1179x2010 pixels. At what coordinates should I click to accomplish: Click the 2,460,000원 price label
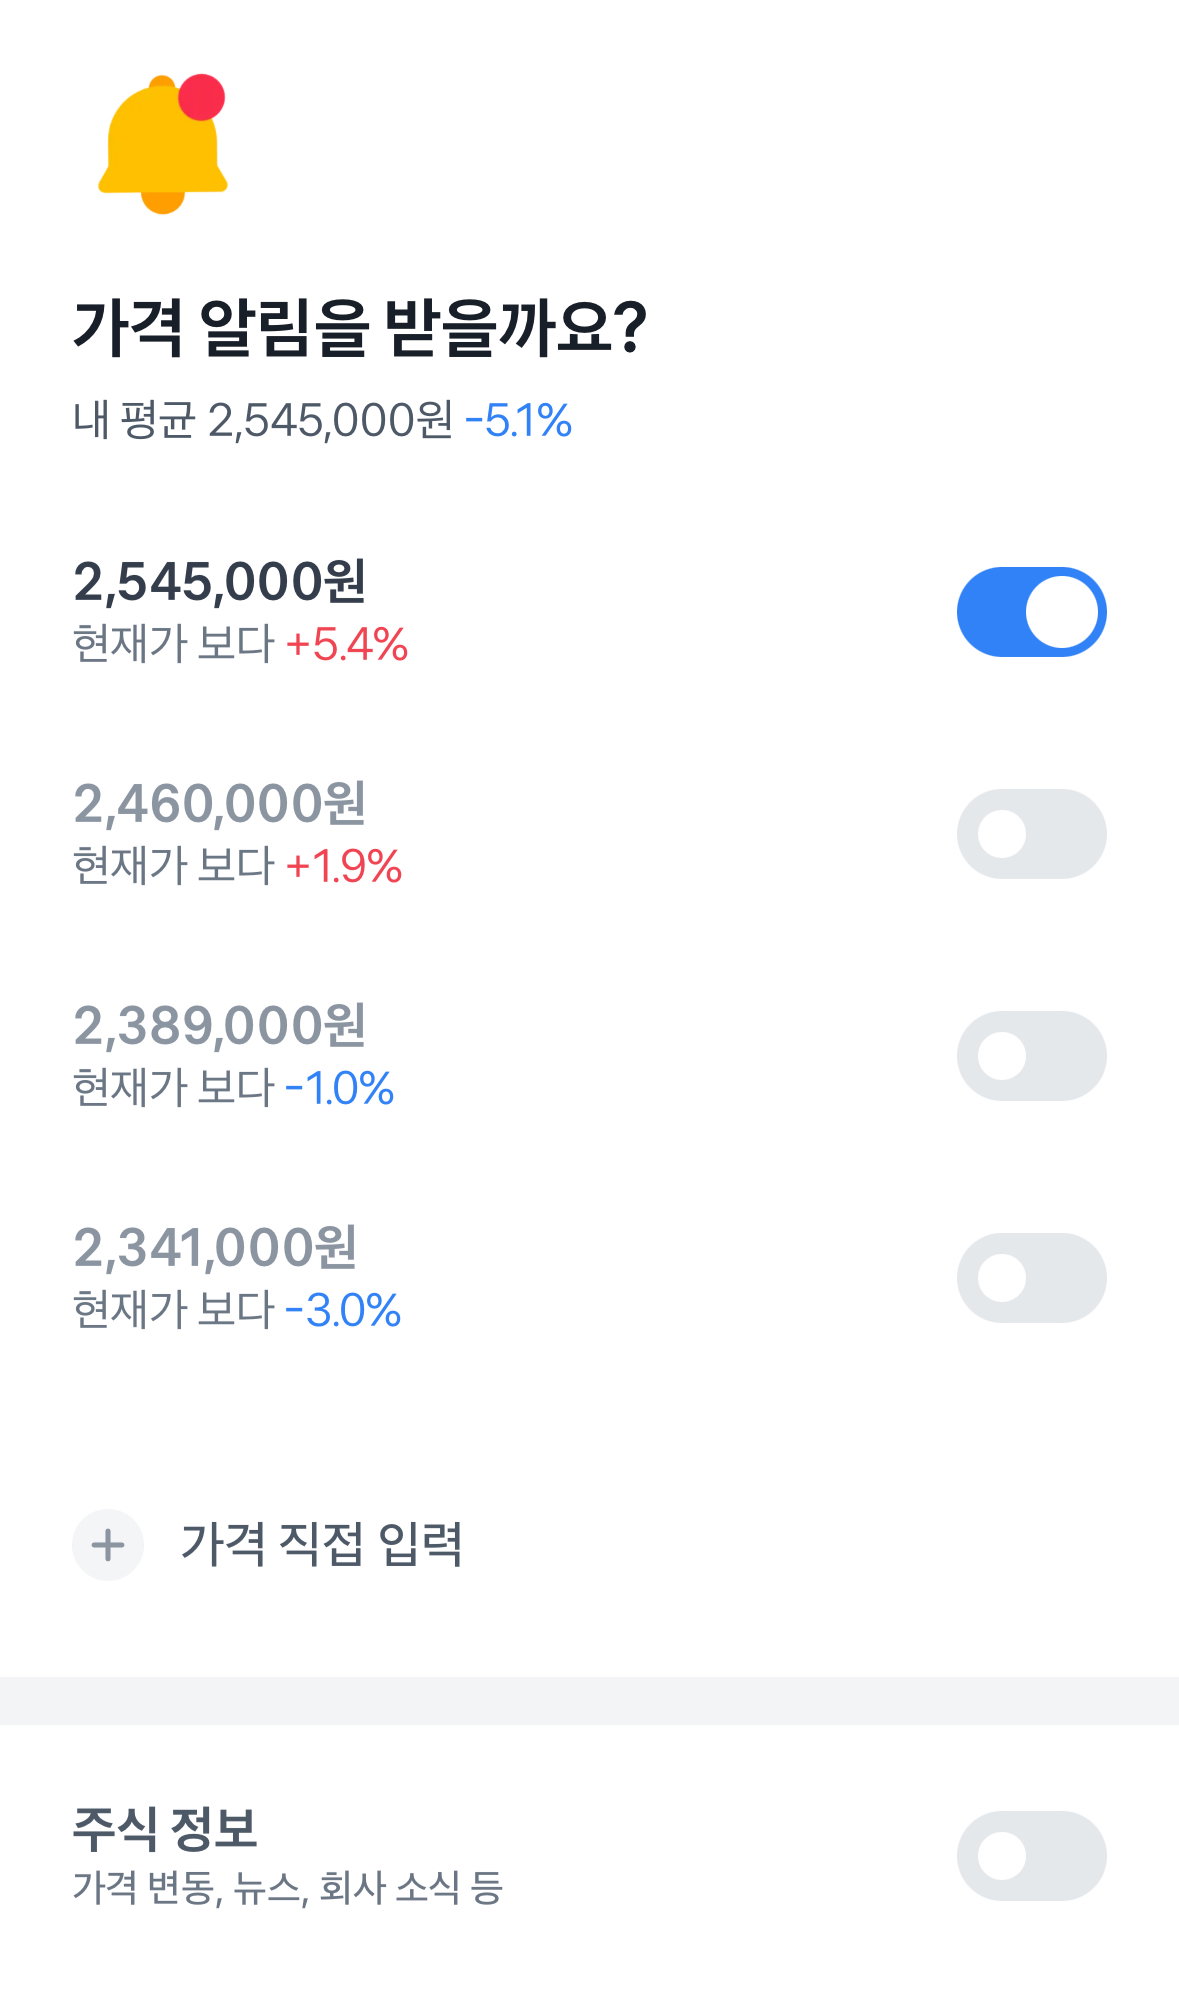220,804
